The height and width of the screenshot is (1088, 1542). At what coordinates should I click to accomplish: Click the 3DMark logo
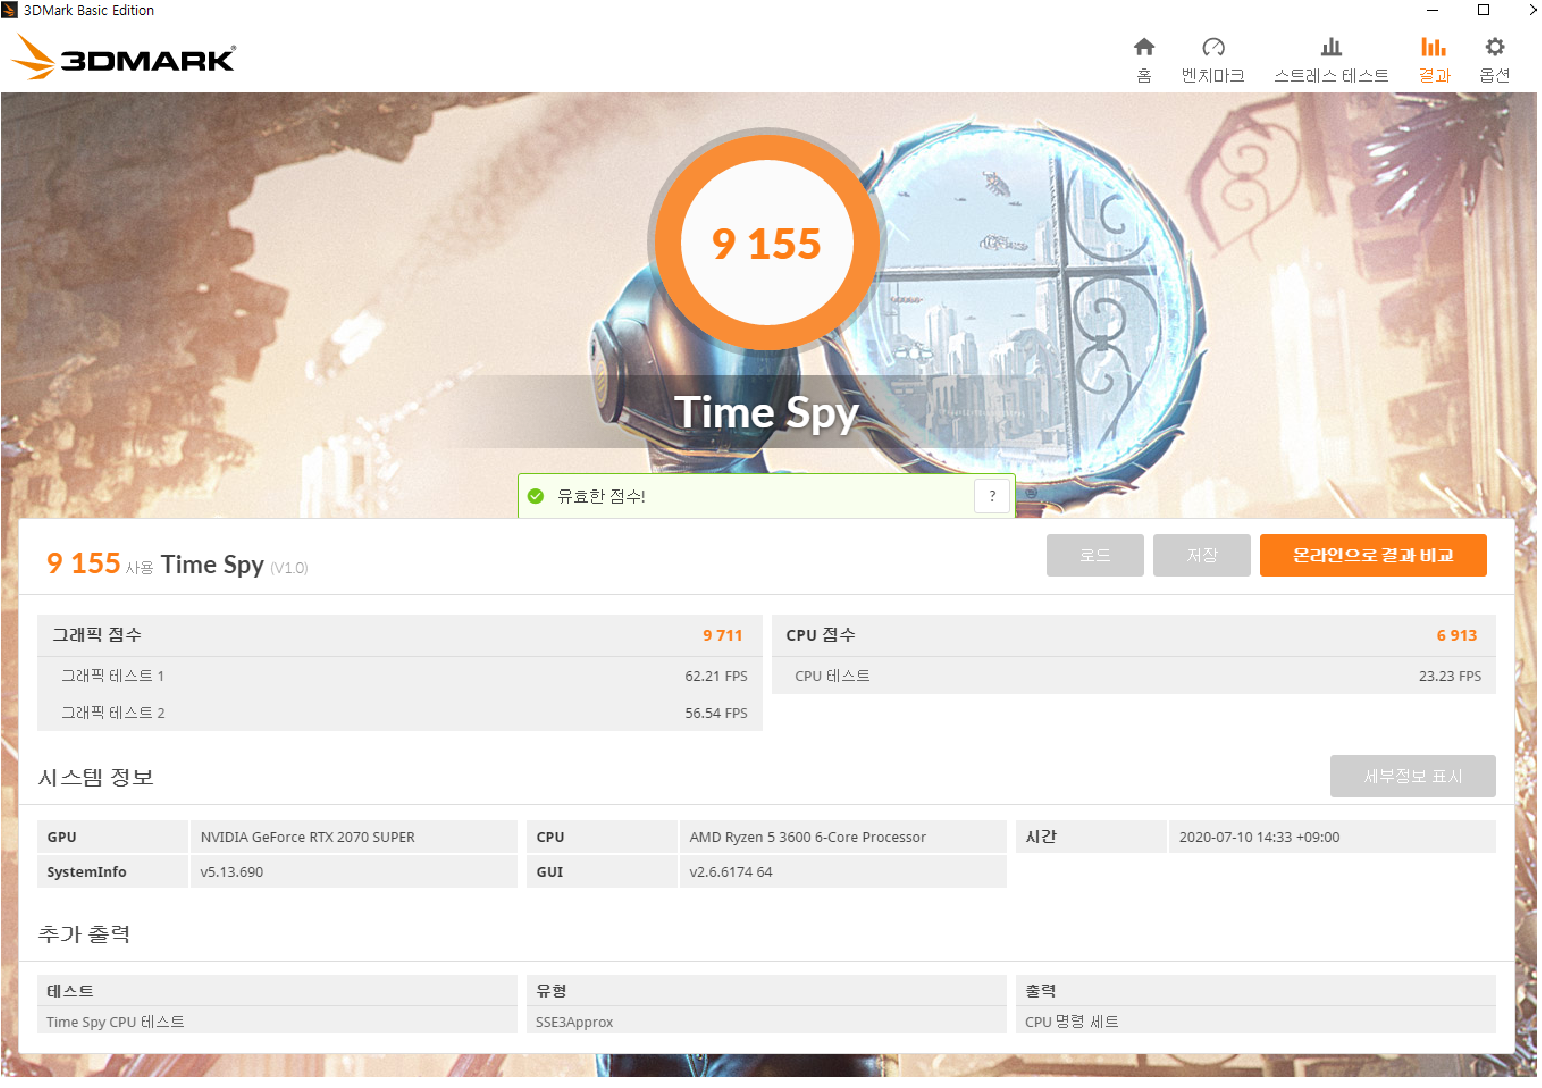(x=124, y=58)
